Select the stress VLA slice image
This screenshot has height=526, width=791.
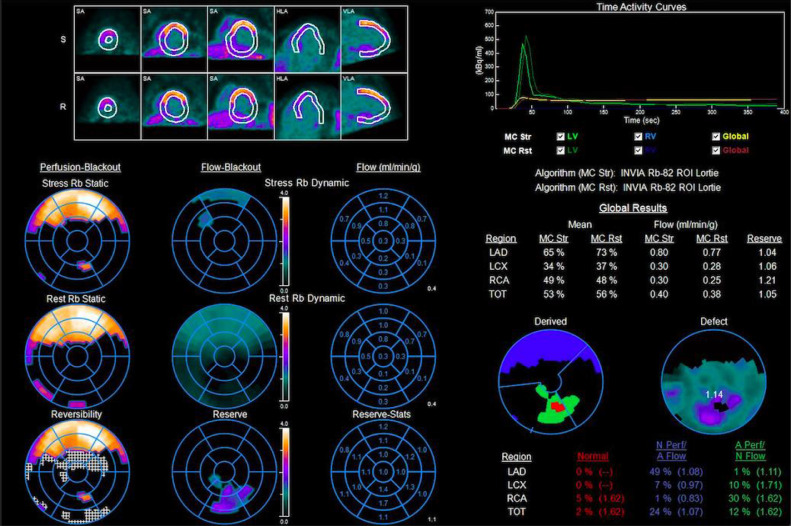click(x=374, y=39)
